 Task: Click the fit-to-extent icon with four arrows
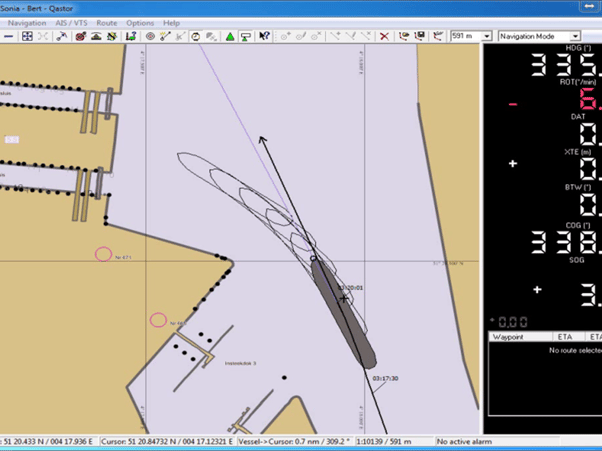(x=27, y=37)
